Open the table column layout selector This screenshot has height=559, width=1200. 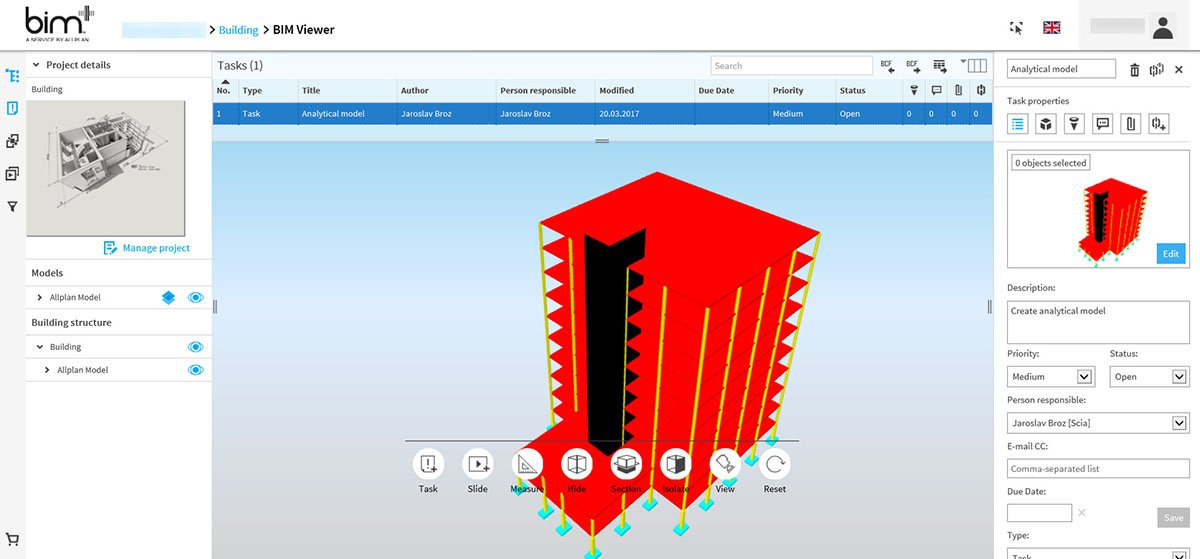(973, 66)
